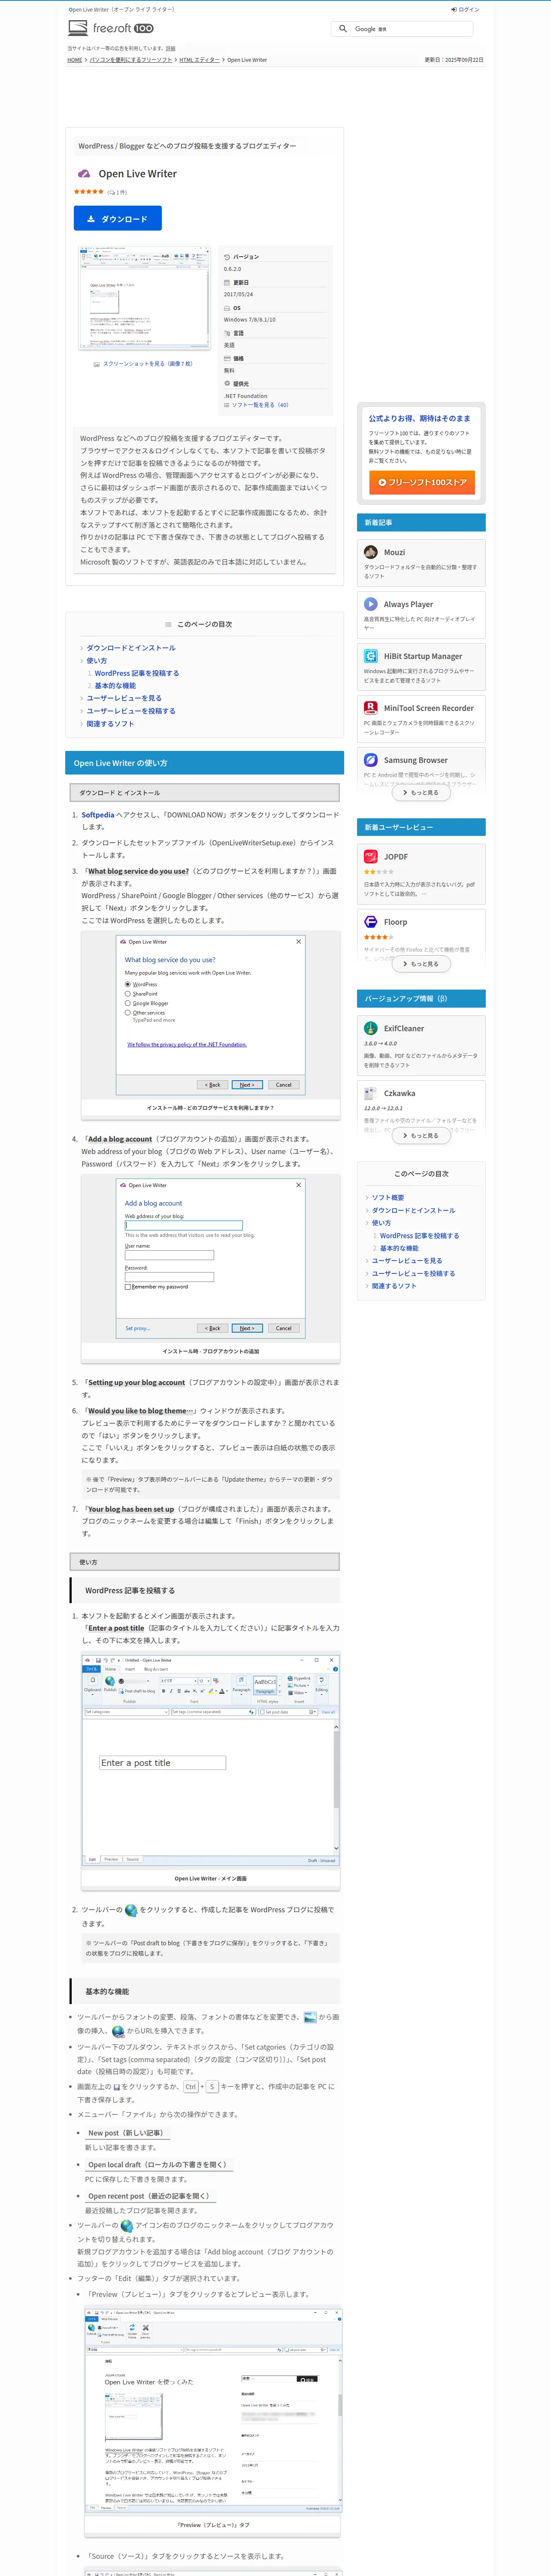This screenshot has height=2576, width=551.
Task: Click the Open Live Writer app icon
Action: pyautogui.click(x=84, y=174)
